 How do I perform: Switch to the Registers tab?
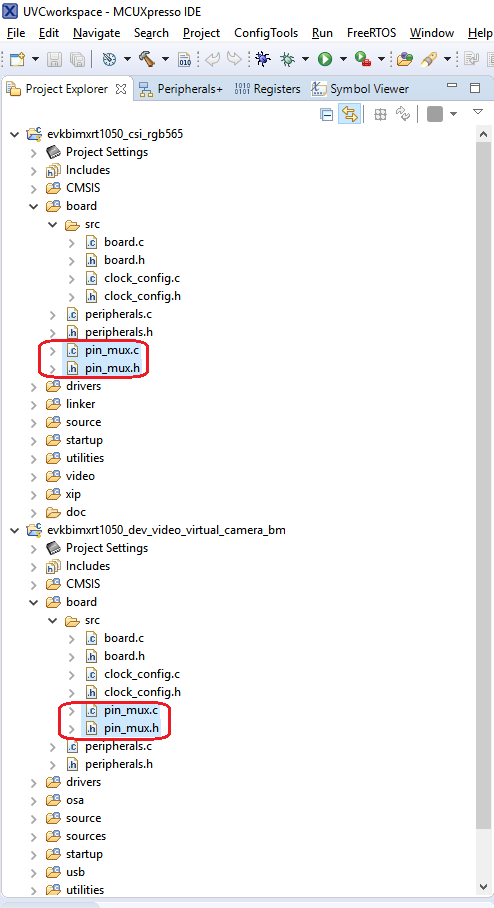point(268,89)
